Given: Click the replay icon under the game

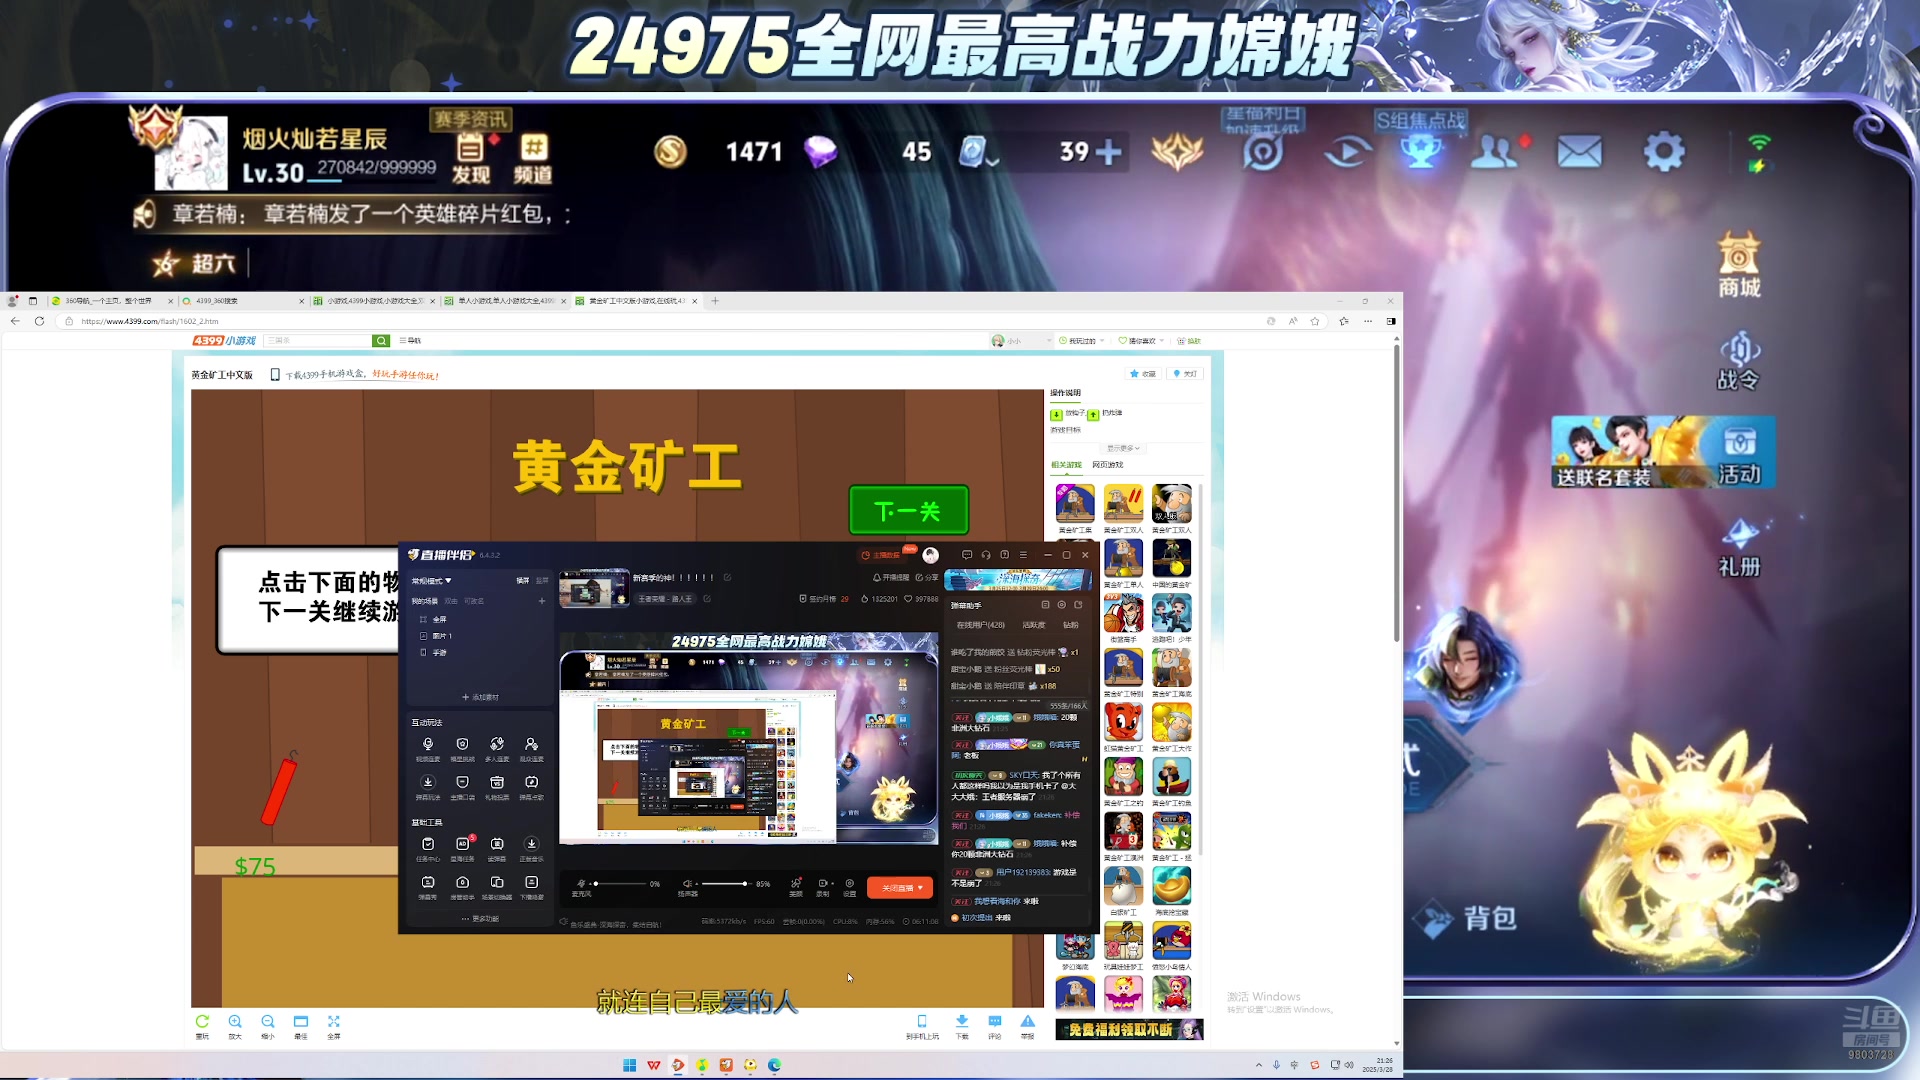Looking at the screenshot, I should [202, 1022].
